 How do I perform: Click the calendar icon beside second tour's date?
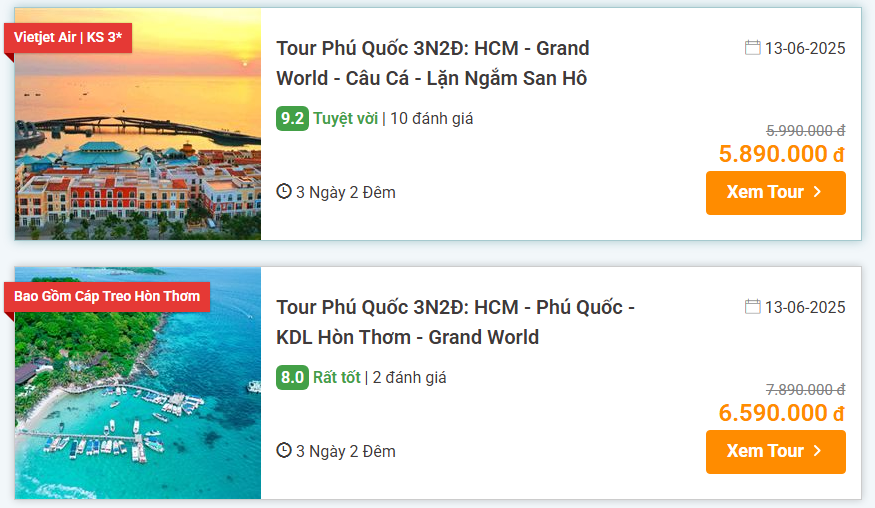point(752,307)
